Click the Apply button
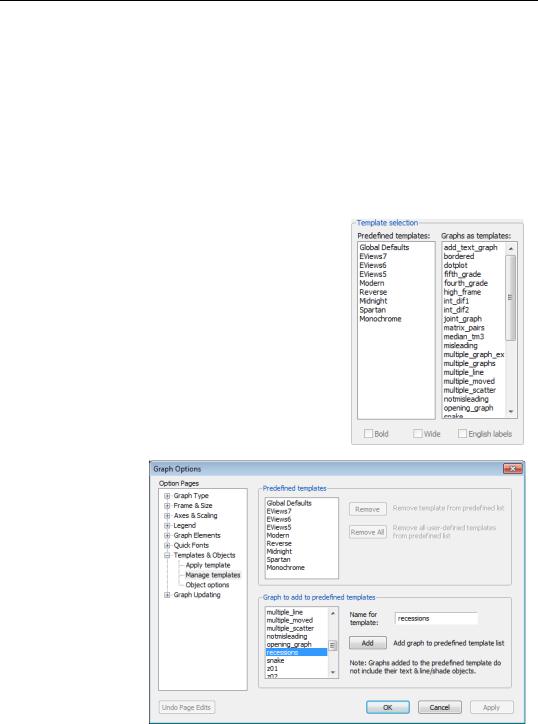 (x=491, y=707)
